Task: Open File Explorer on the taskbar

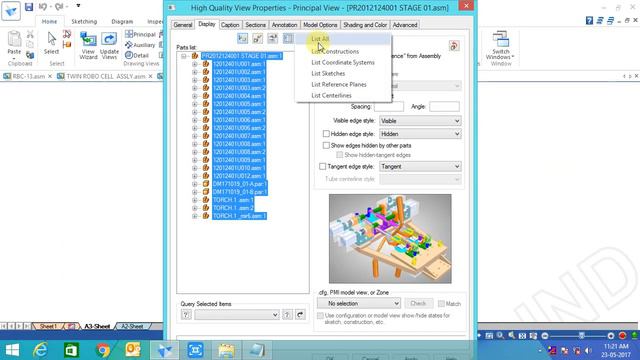Action: pyautogui.click(x=226, y=350)
